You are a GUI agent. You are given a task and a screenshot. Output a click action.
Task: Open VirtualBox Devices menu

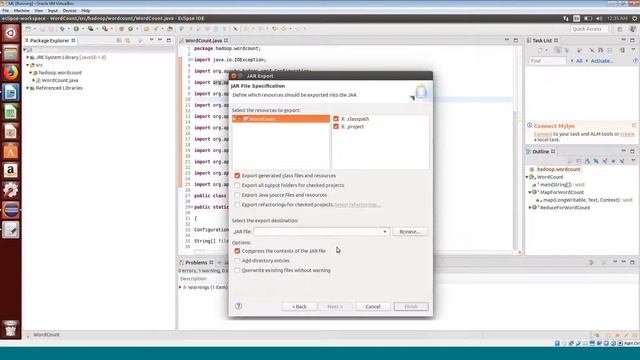tap(69, 11)
